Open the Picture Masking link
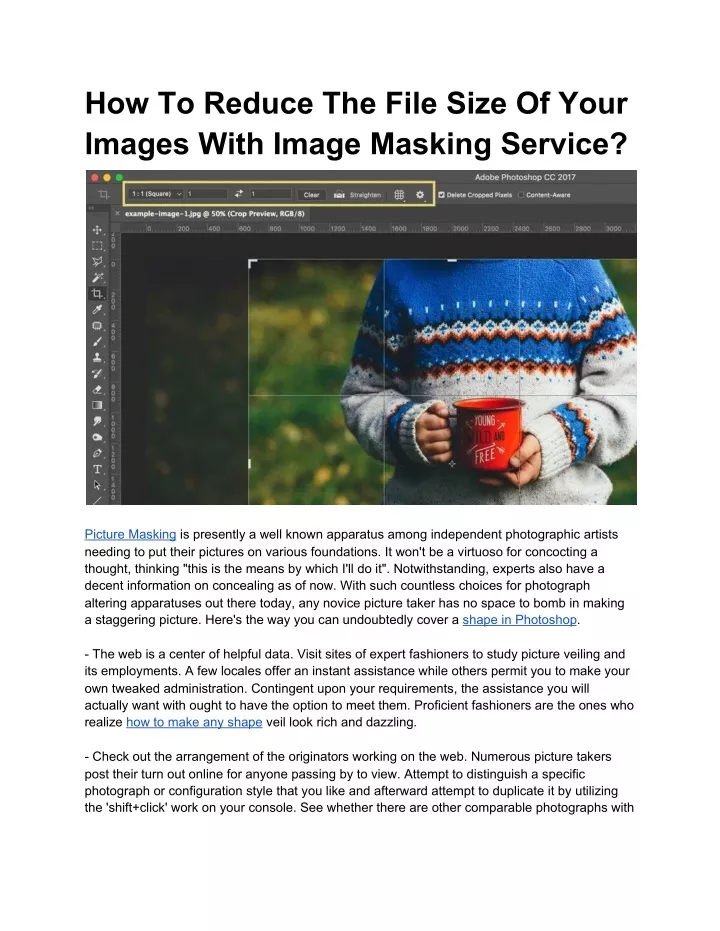720x931 pixels. [130, 534]
